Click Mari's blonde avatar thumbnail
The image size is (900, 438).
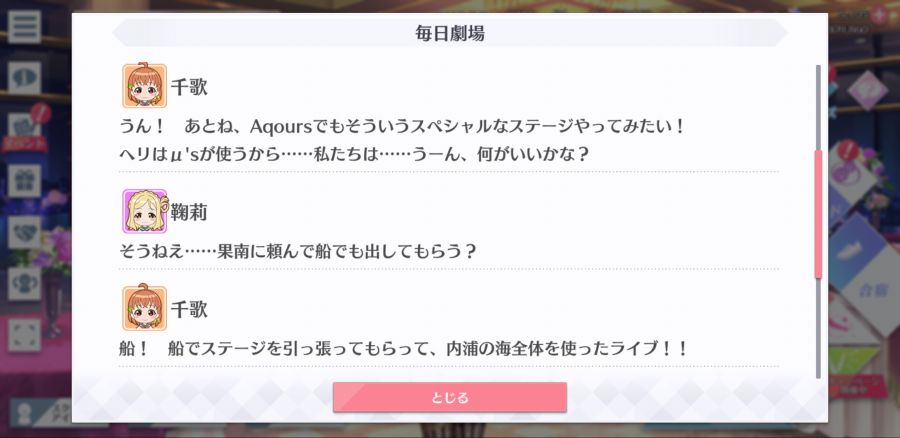click(x=145, y=211)
